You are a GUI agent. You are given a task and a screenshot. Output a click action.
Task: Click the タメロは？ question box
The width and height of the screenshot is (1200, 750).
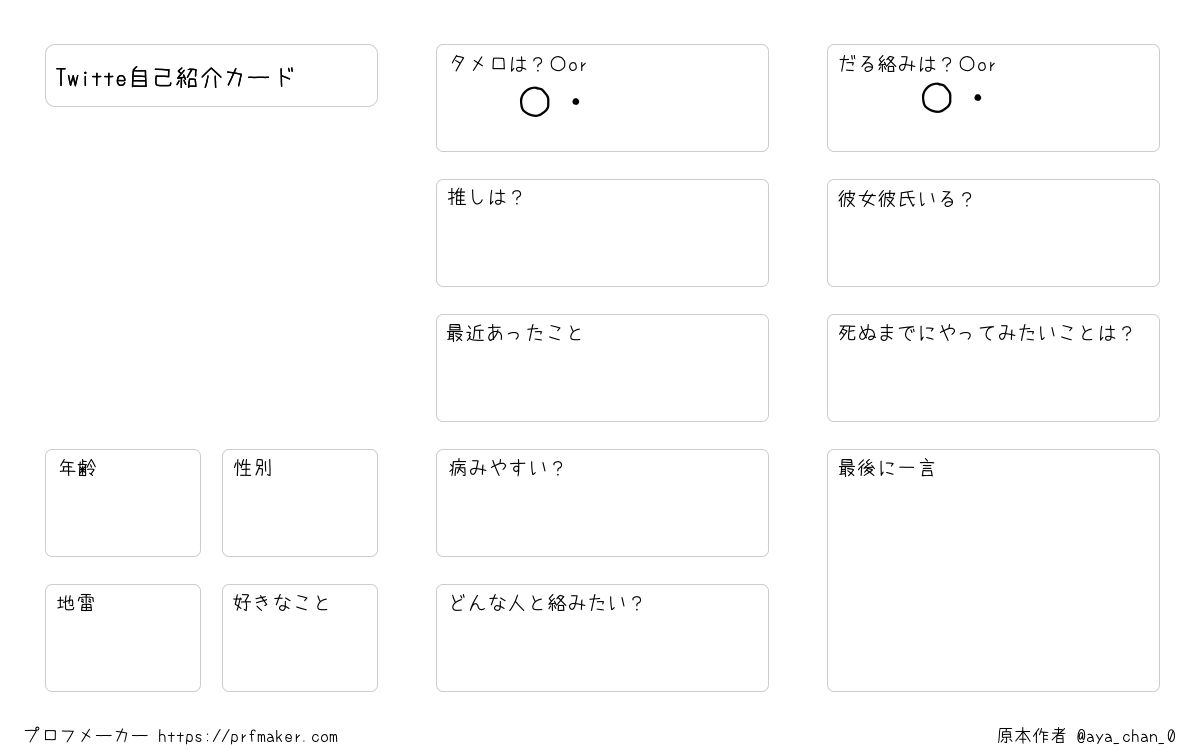(602, 98)
